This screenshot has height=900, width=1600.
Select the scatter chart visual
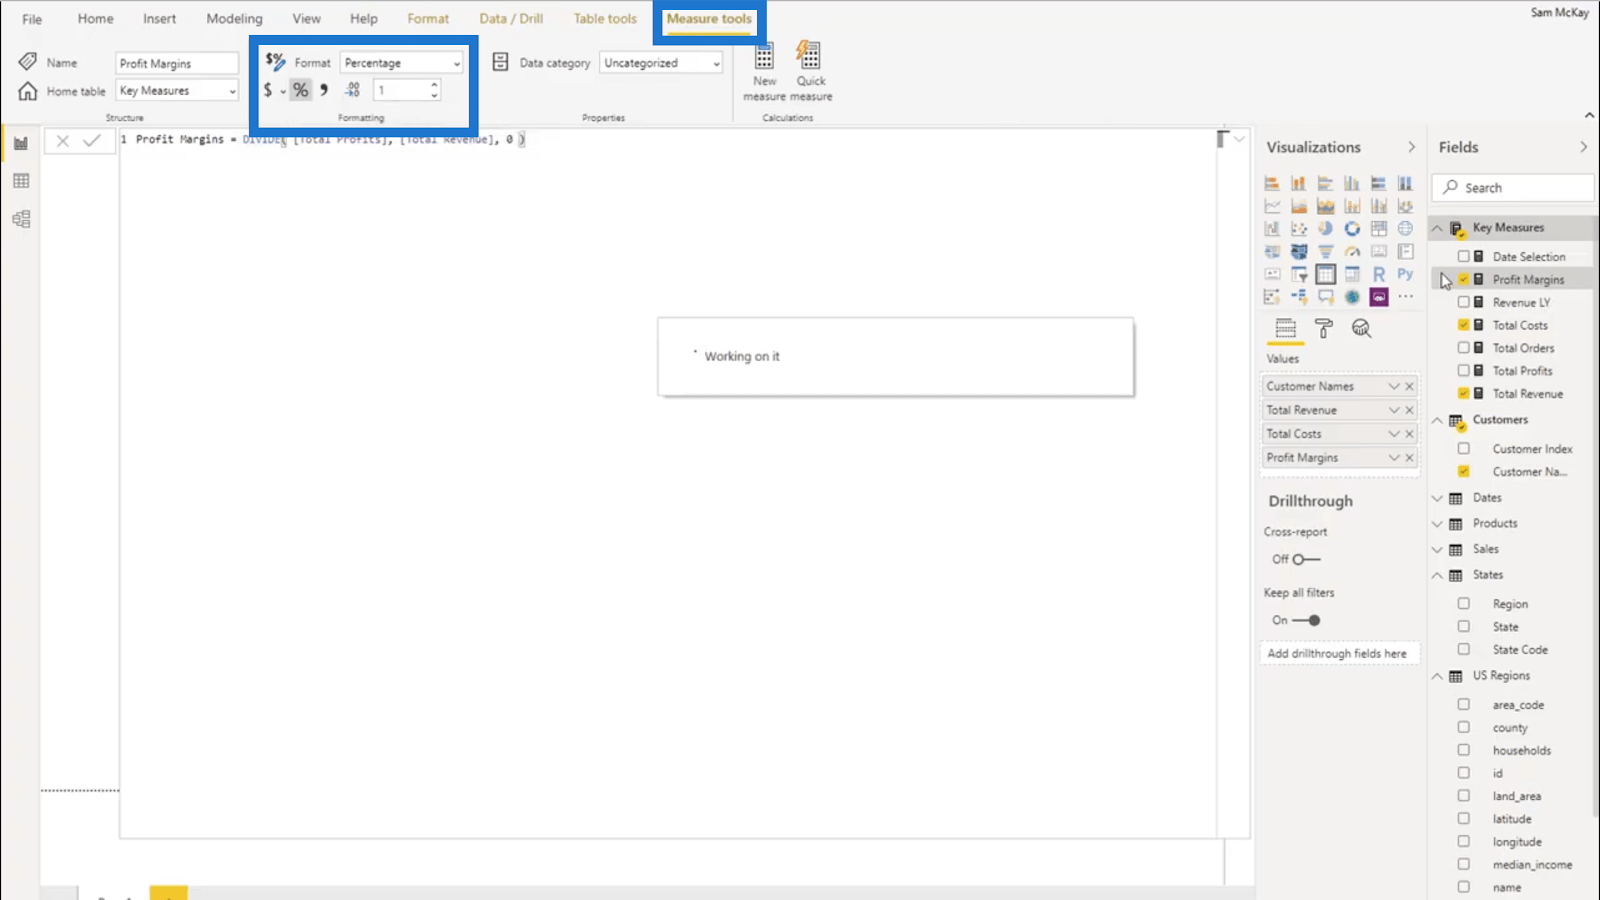point(1299,228)
